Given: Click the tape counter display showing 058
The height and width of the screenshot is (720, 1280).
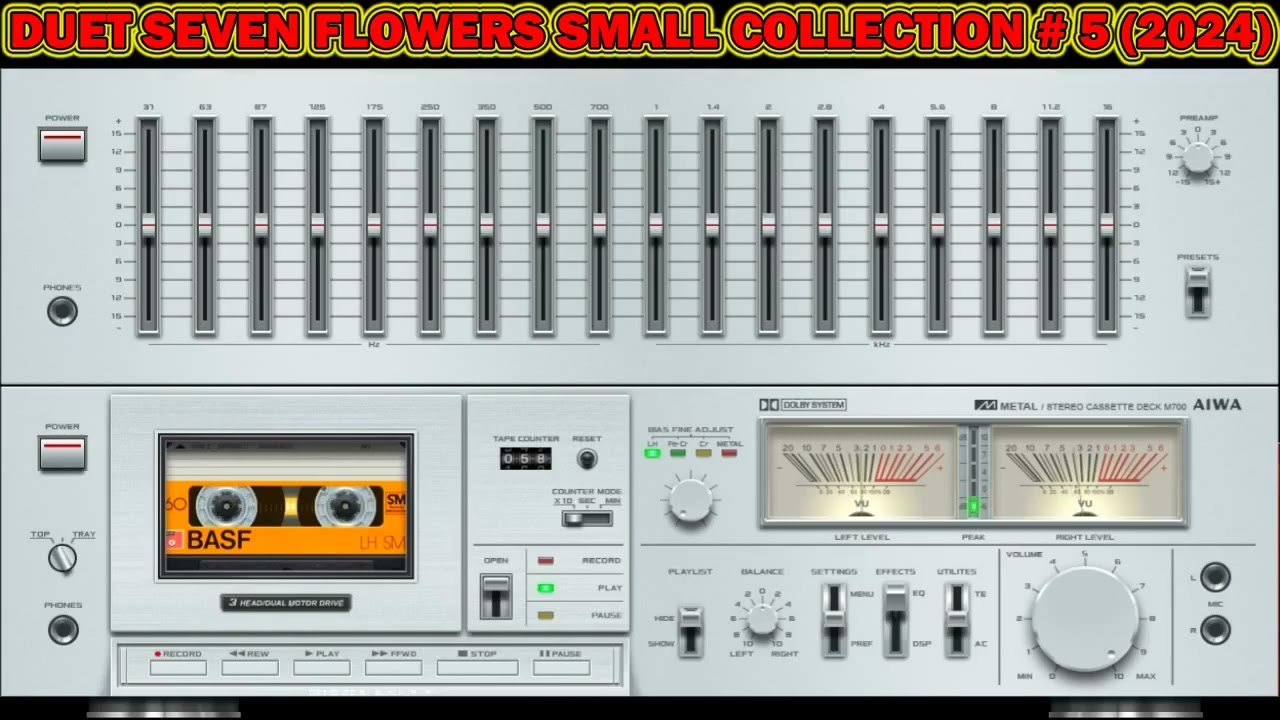Looking at the screenshot, I should [525, 459].
